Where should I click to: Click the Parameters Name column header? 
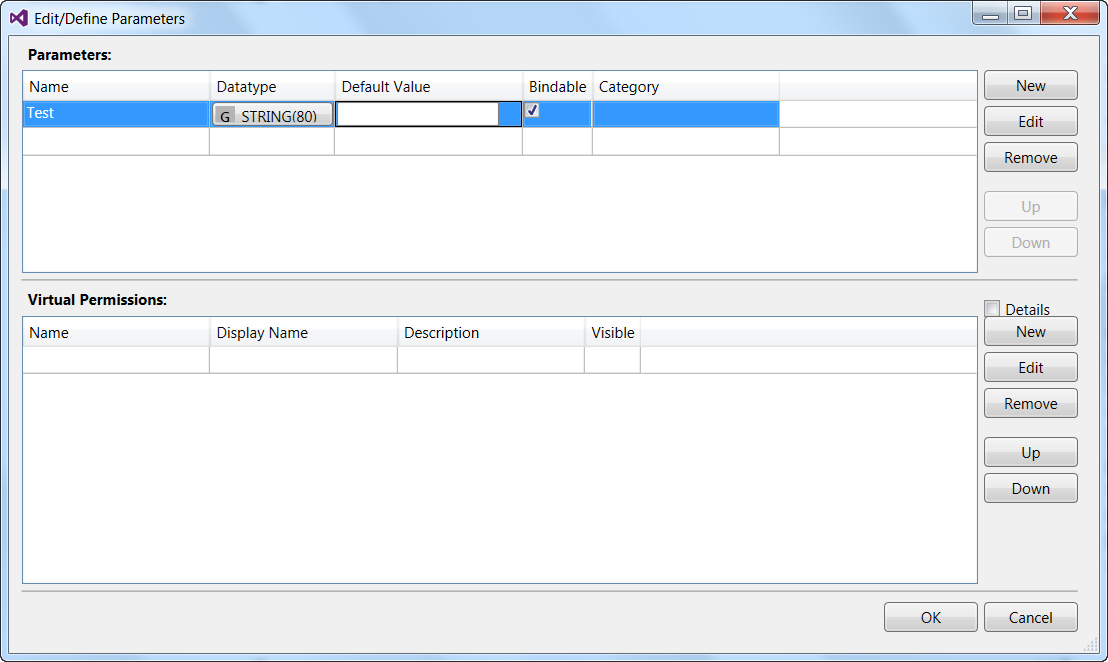point(116,86)
